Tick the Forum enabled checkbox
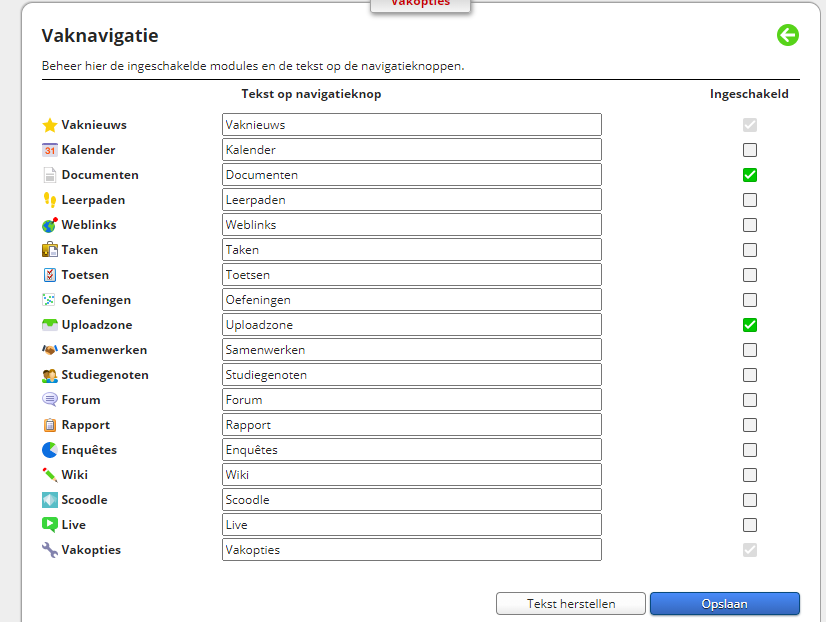 [750, 400]
